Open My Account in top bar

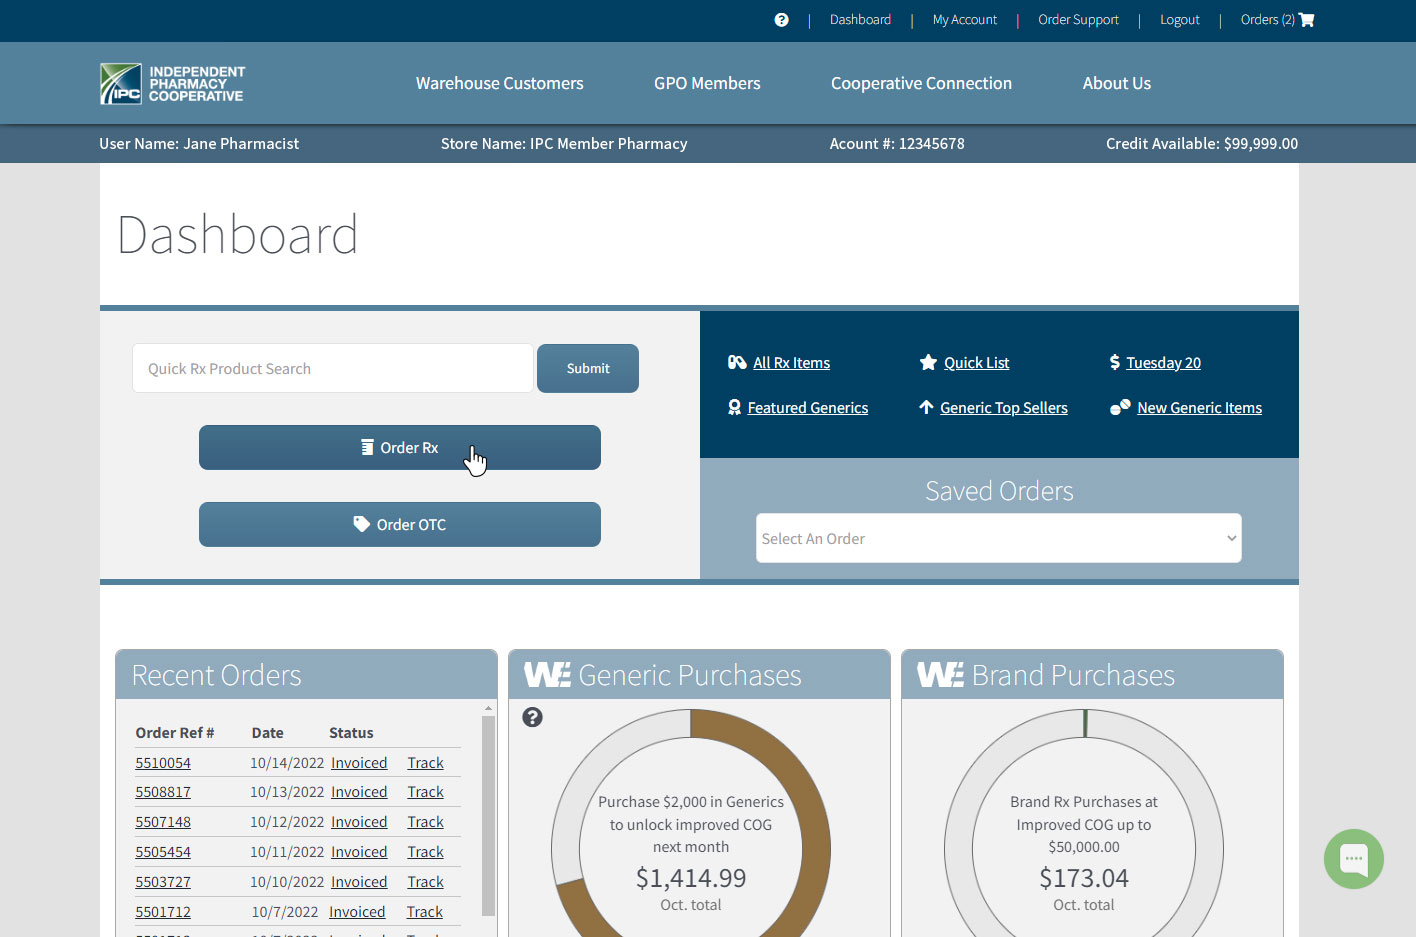[x=965, y=20]
